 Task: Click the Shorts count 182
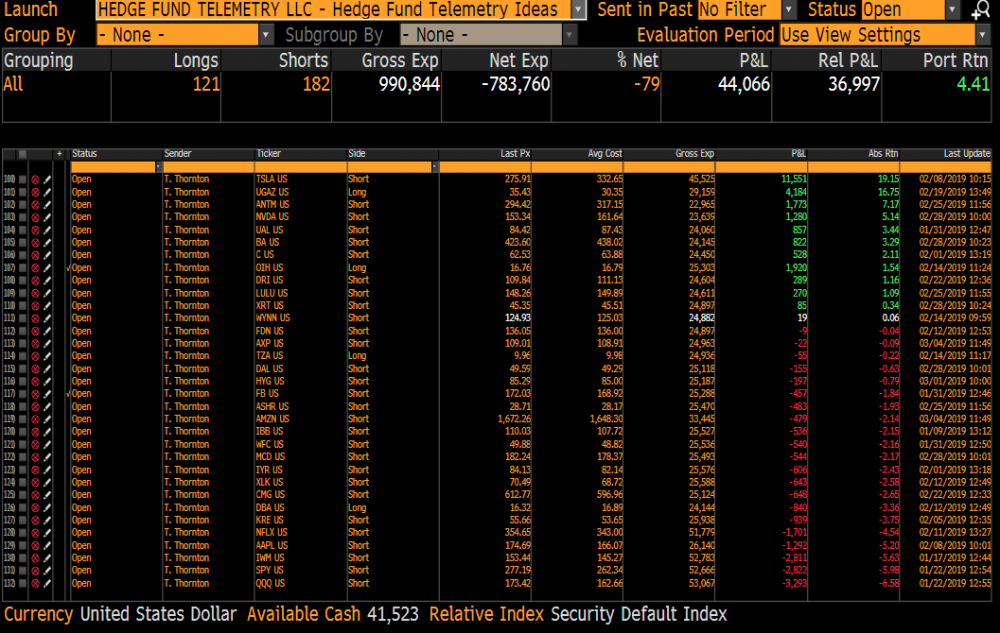[x=316, y=85]
